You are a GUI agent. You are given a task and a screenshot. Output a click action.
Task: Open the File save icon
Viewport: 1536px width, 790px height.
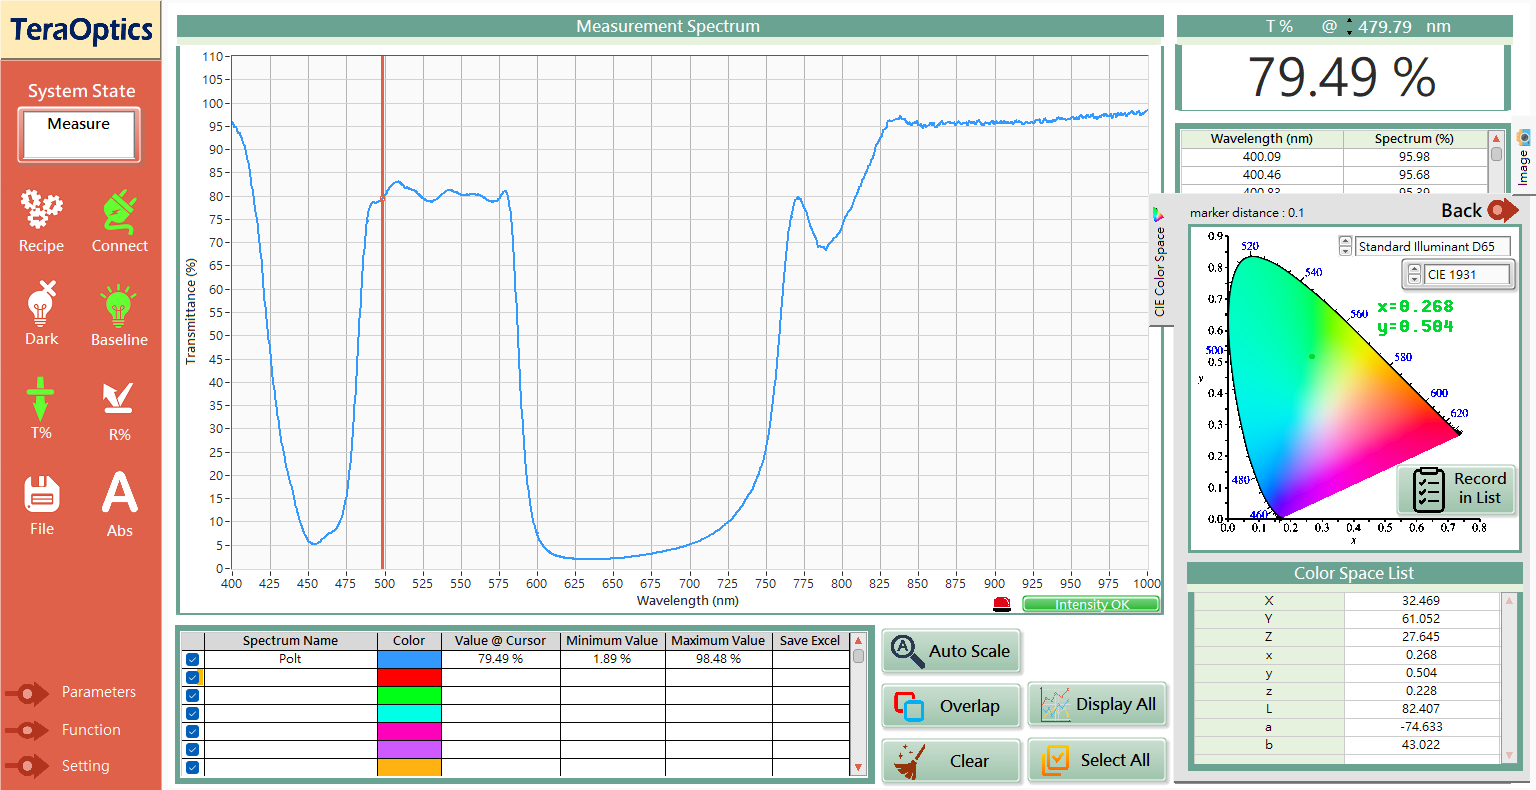coord(41,494)
